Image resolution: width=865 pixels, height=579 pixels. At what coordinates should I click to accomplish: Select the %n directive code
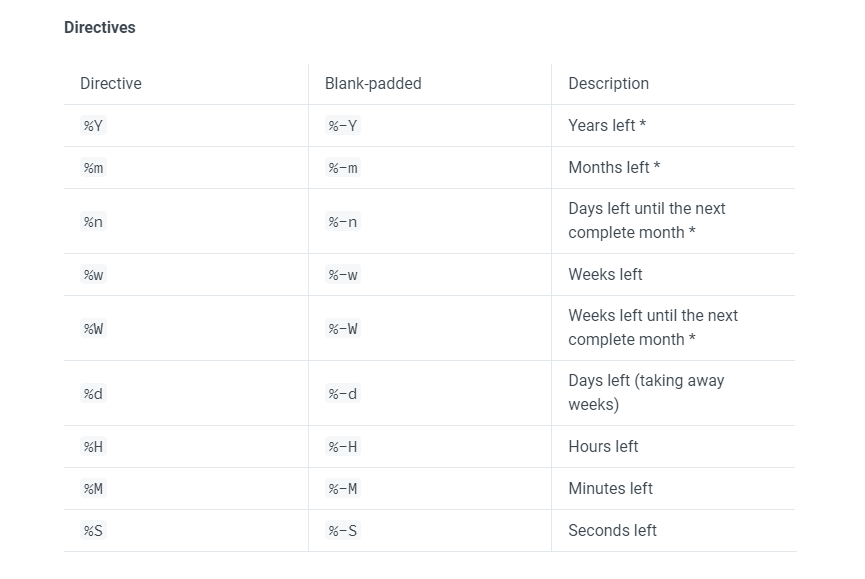coord(93,222)
